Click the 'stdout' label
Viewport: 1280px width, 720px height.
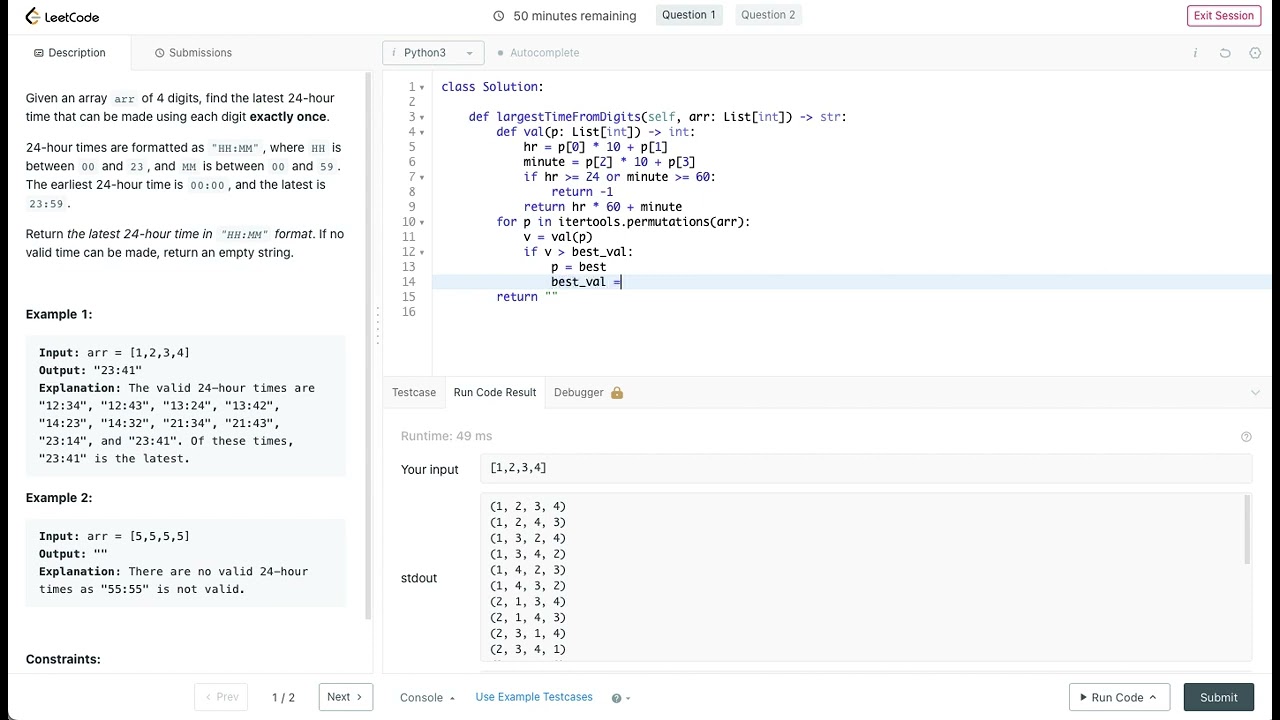(x=419, y=578)
